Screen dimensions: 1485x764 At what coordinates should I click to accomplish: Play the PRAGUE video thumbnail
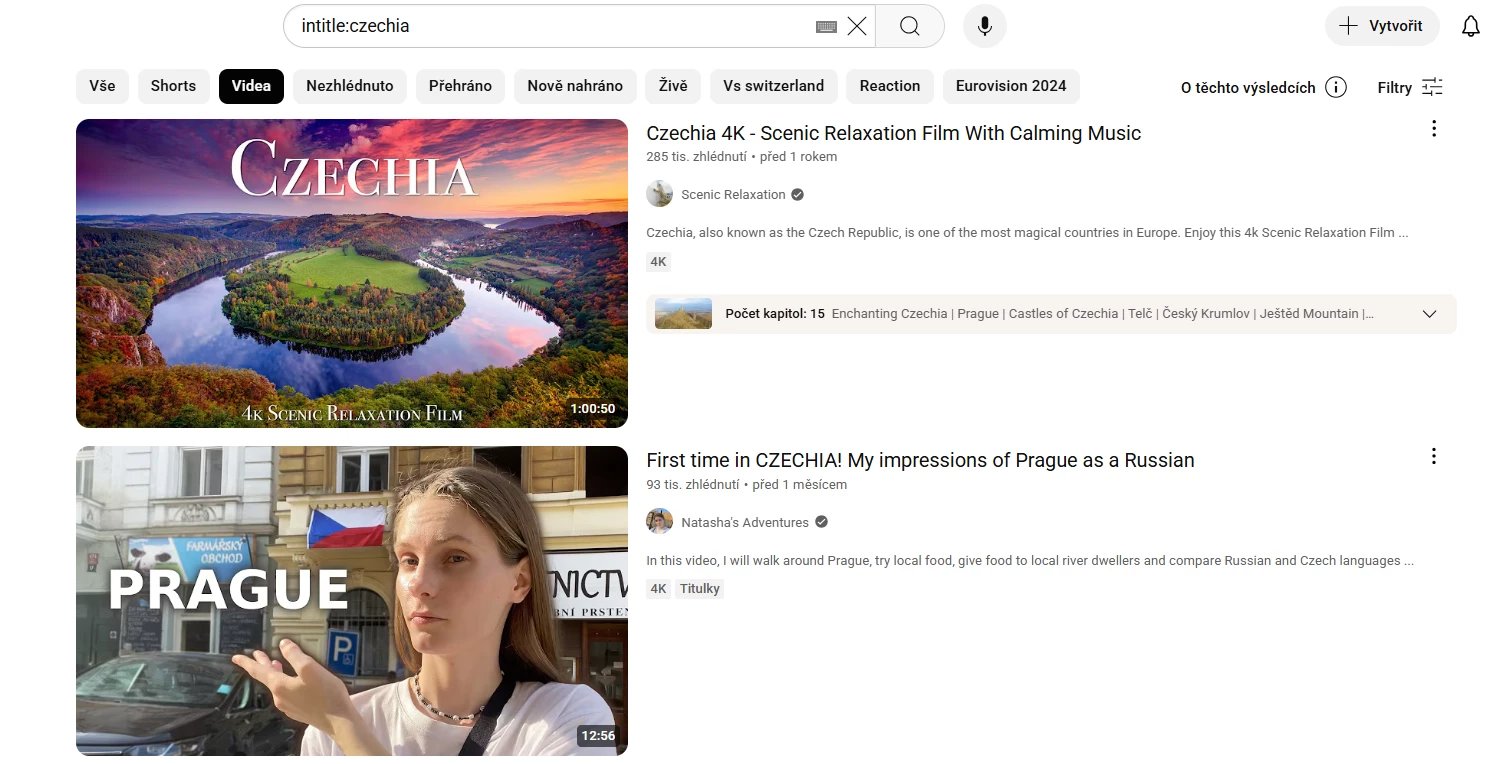click(x=351, y=600)
